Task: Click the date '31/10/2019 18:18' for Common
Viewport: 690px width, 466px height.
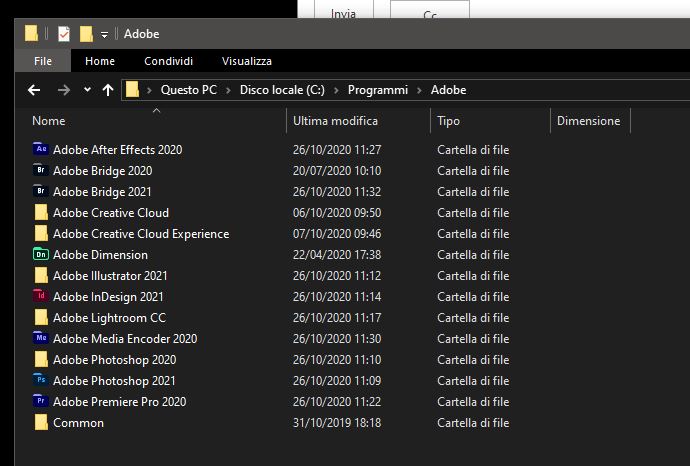Action: pyautogui.click(x=337, y=423)
